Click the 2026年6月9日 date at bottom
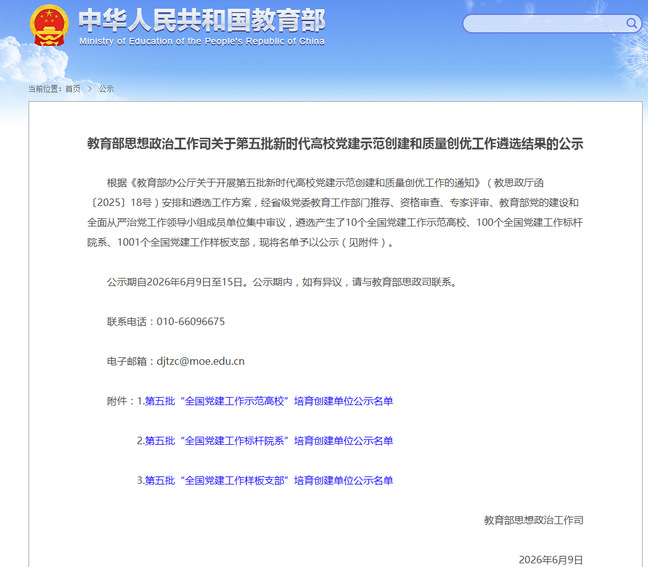The image size is (648, 567). (550, 560)
